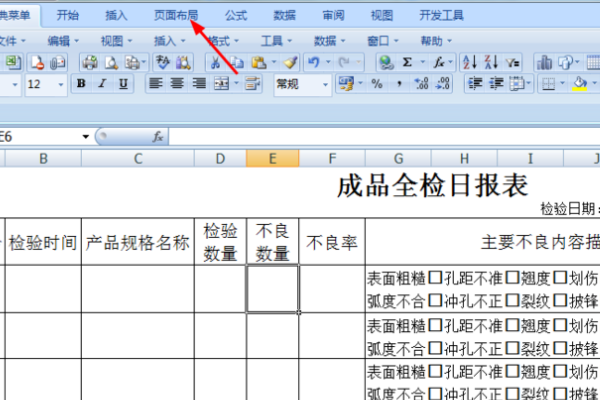Select column header C
Image resolution: width=600 pixels, height=400 pixels.
tap(138, 158)
